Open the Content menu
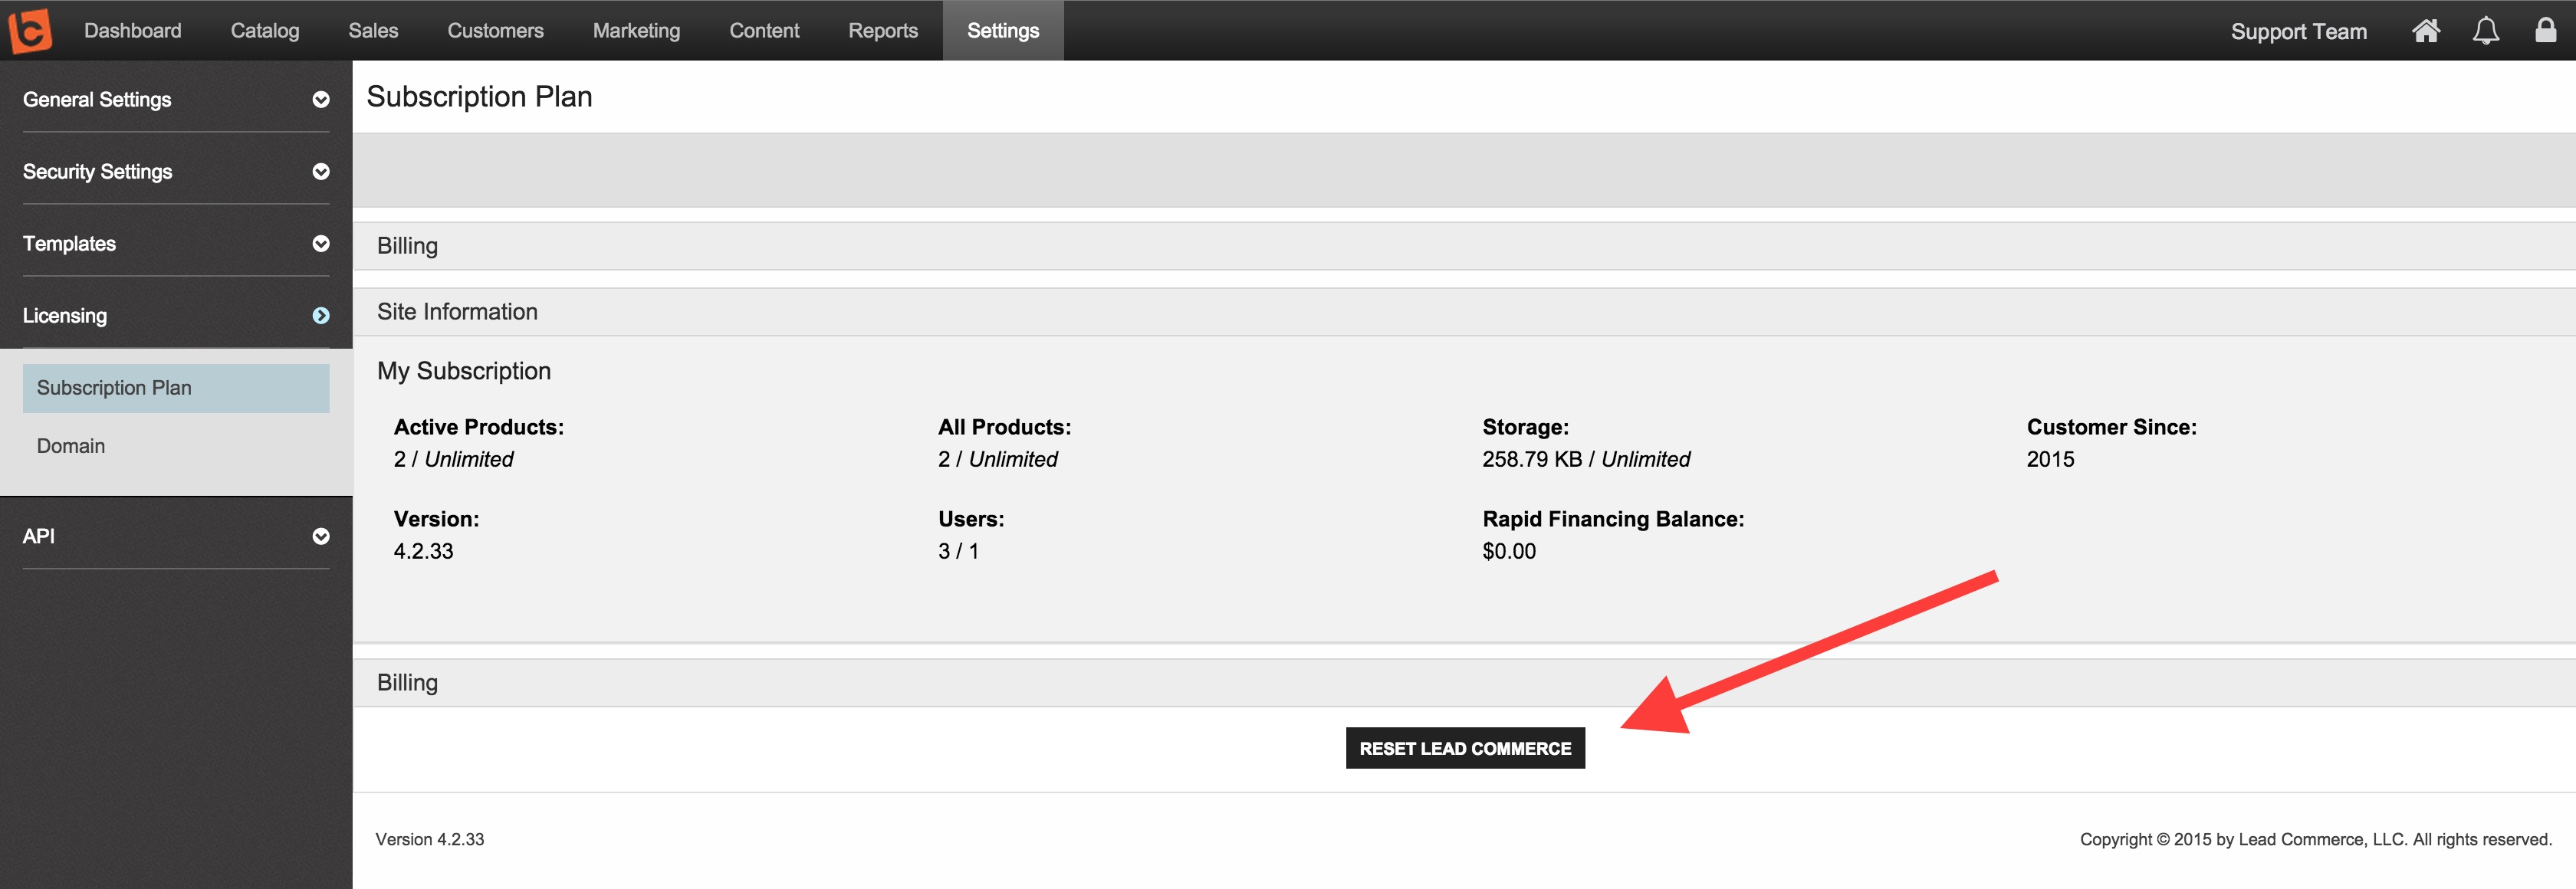Viewport: 2576px width, 889px height. pos(764,30)
